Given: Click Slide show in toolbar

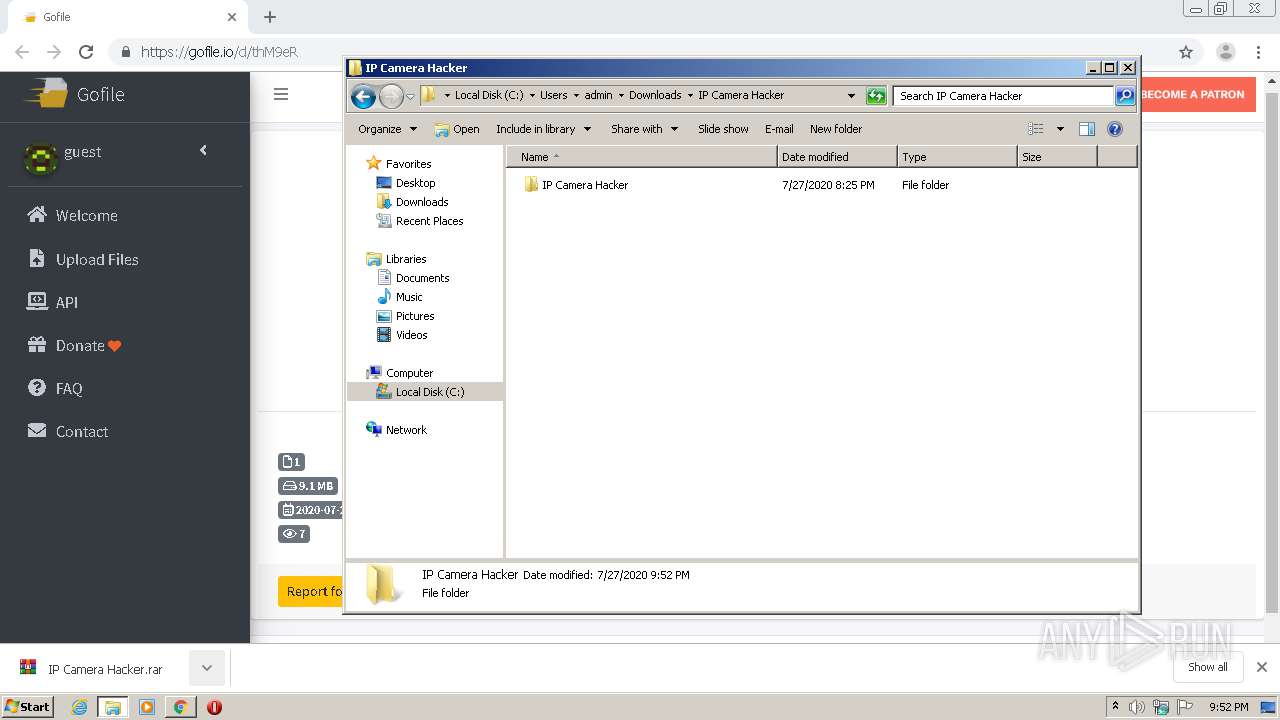Looking at the screenshot, I should [723, 129].
